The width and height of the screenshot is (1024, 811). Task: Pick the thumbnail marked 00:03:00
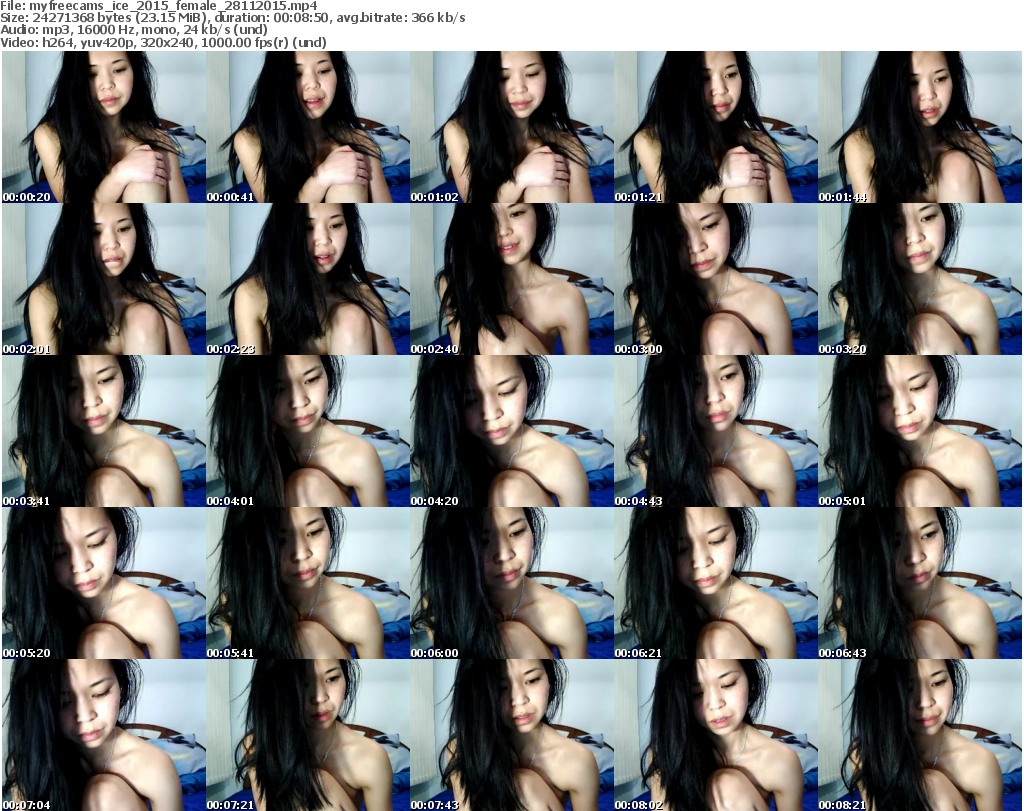click(716, 279)
